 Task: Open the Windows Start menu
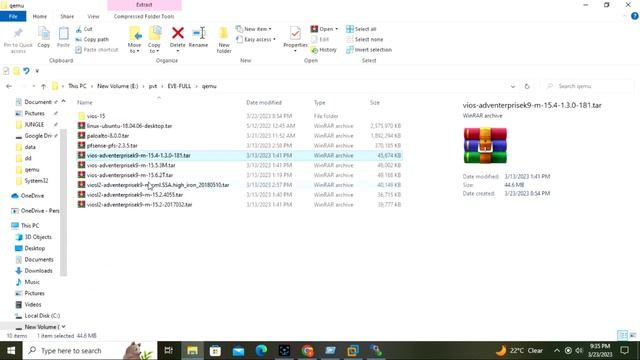click(x=11, y=351)
